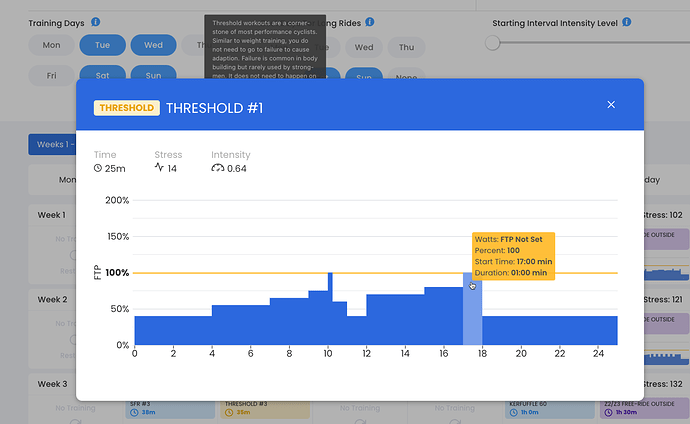Click the warm-up bar at chart start
The image size is (690, 424).
tap(173, 330)
